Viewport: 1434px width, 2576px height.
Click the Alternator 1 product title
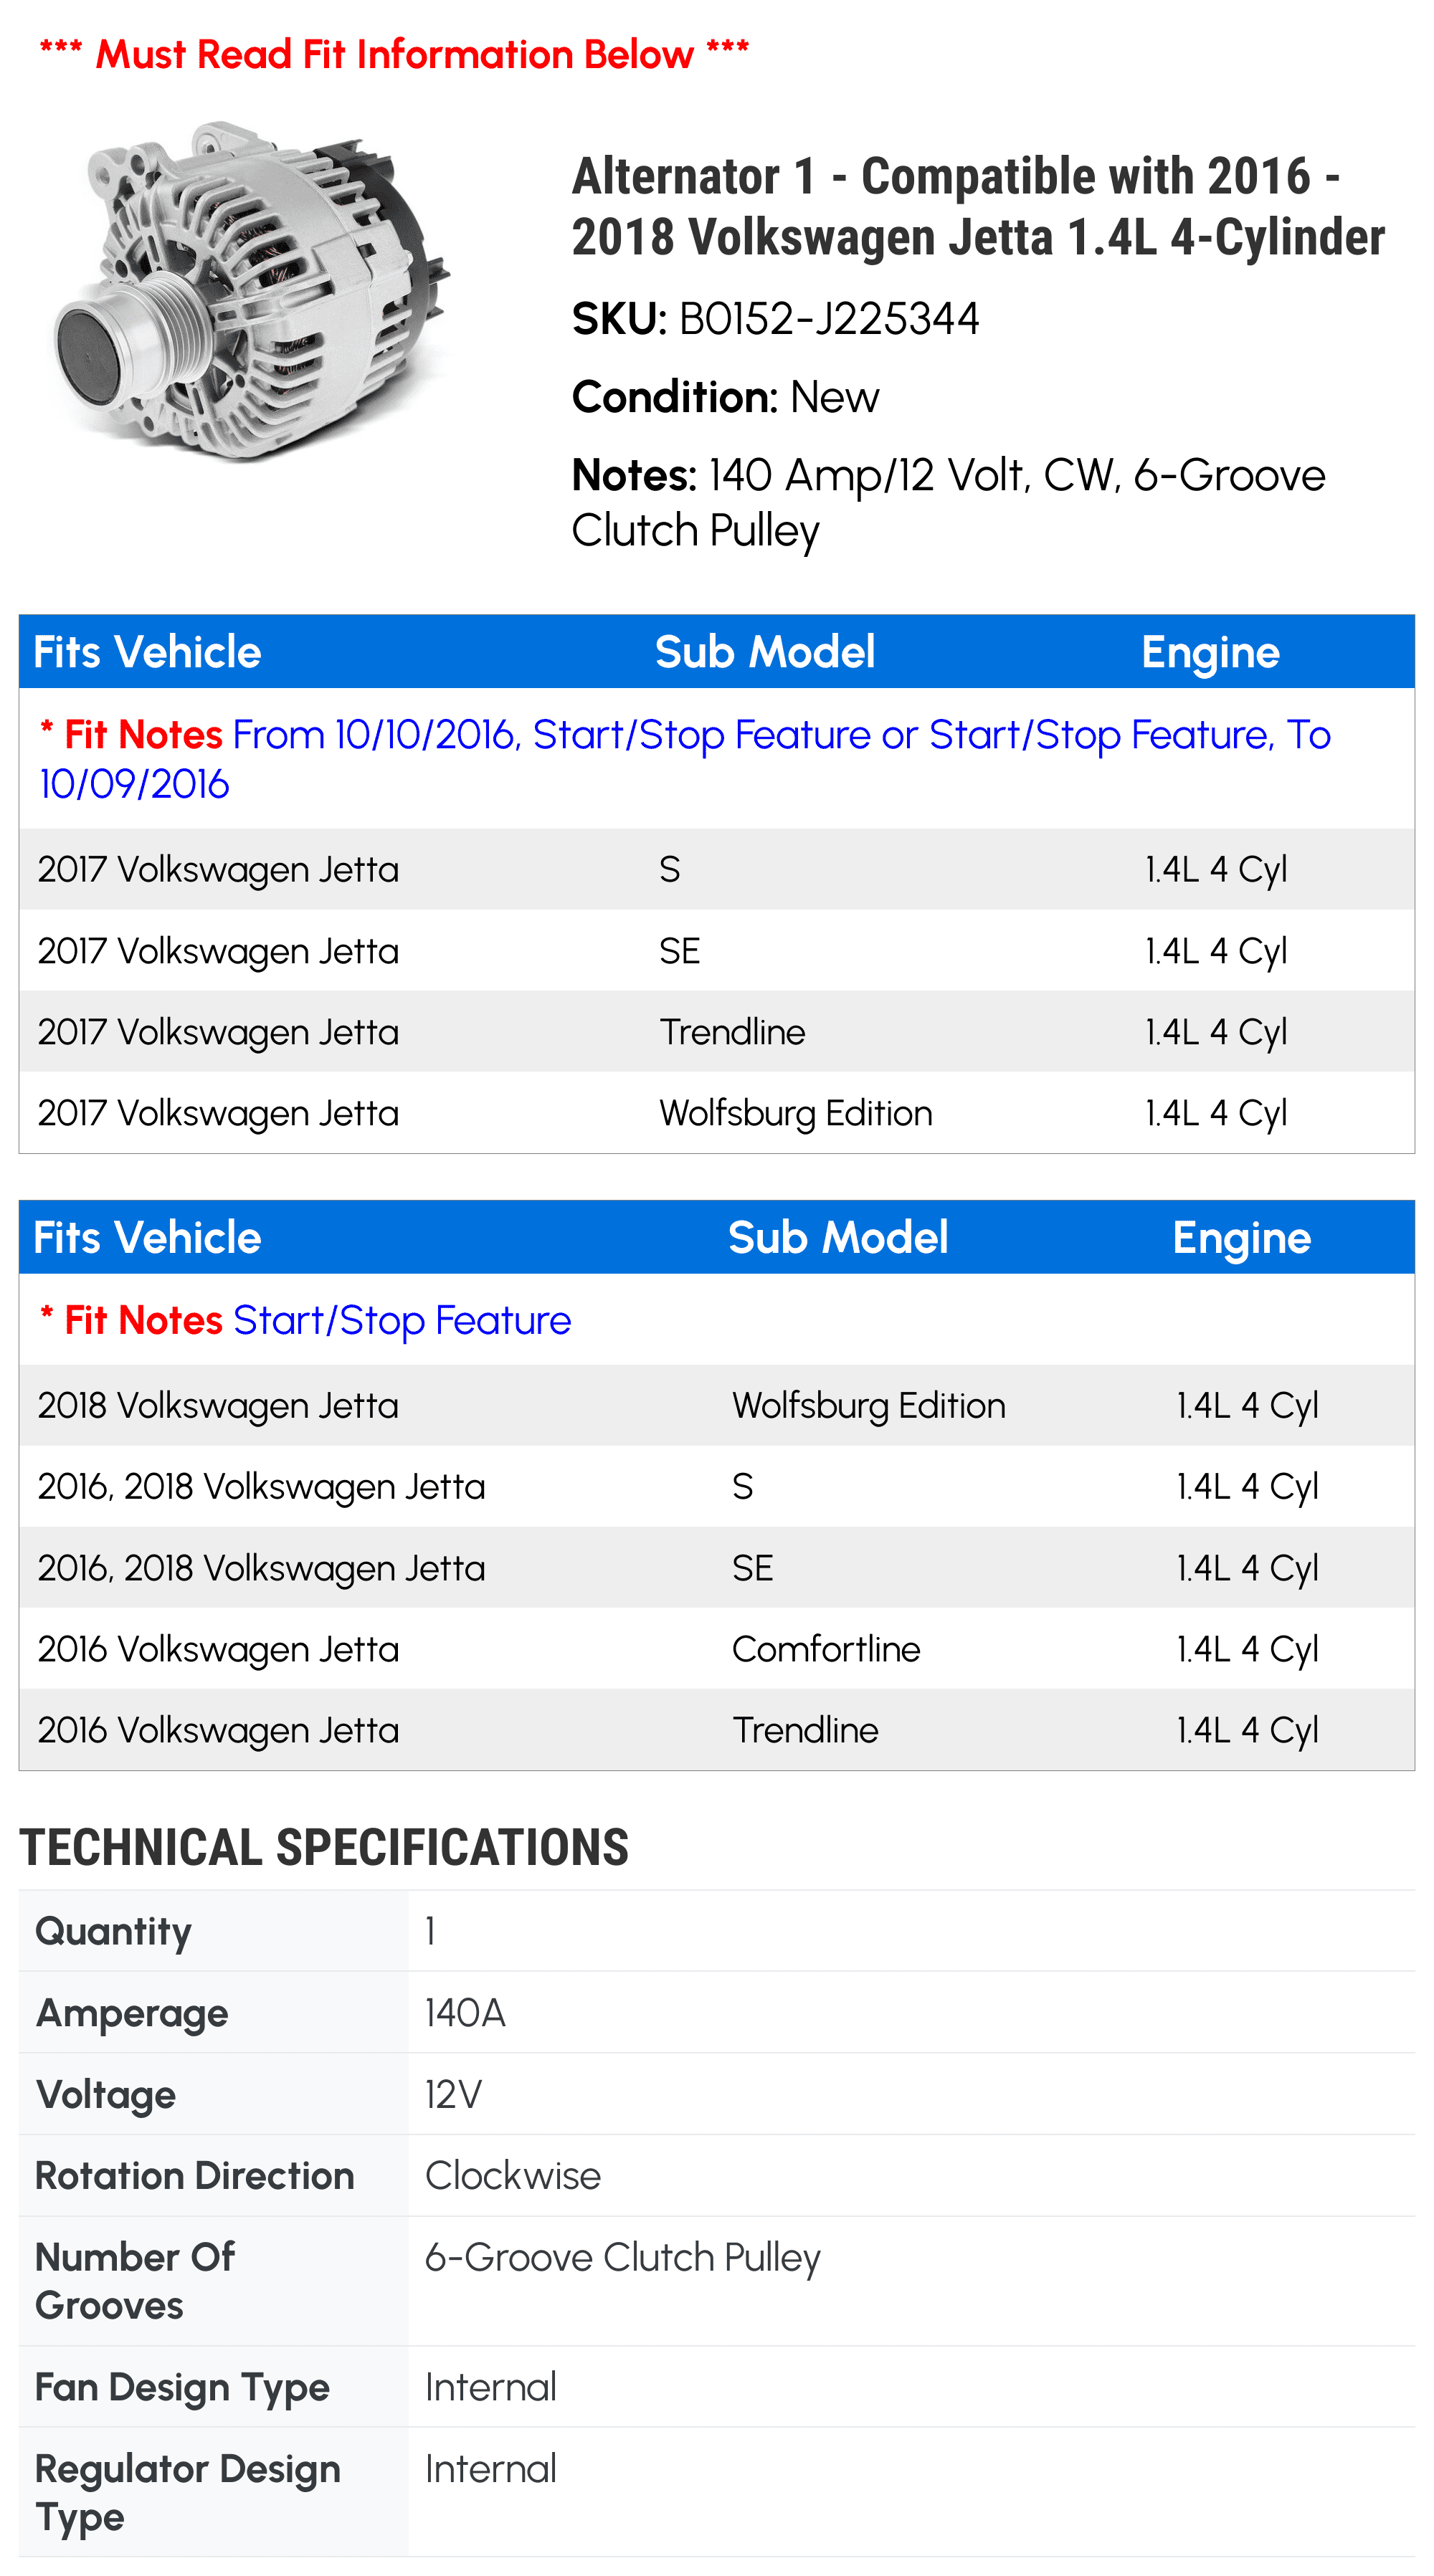976,206
